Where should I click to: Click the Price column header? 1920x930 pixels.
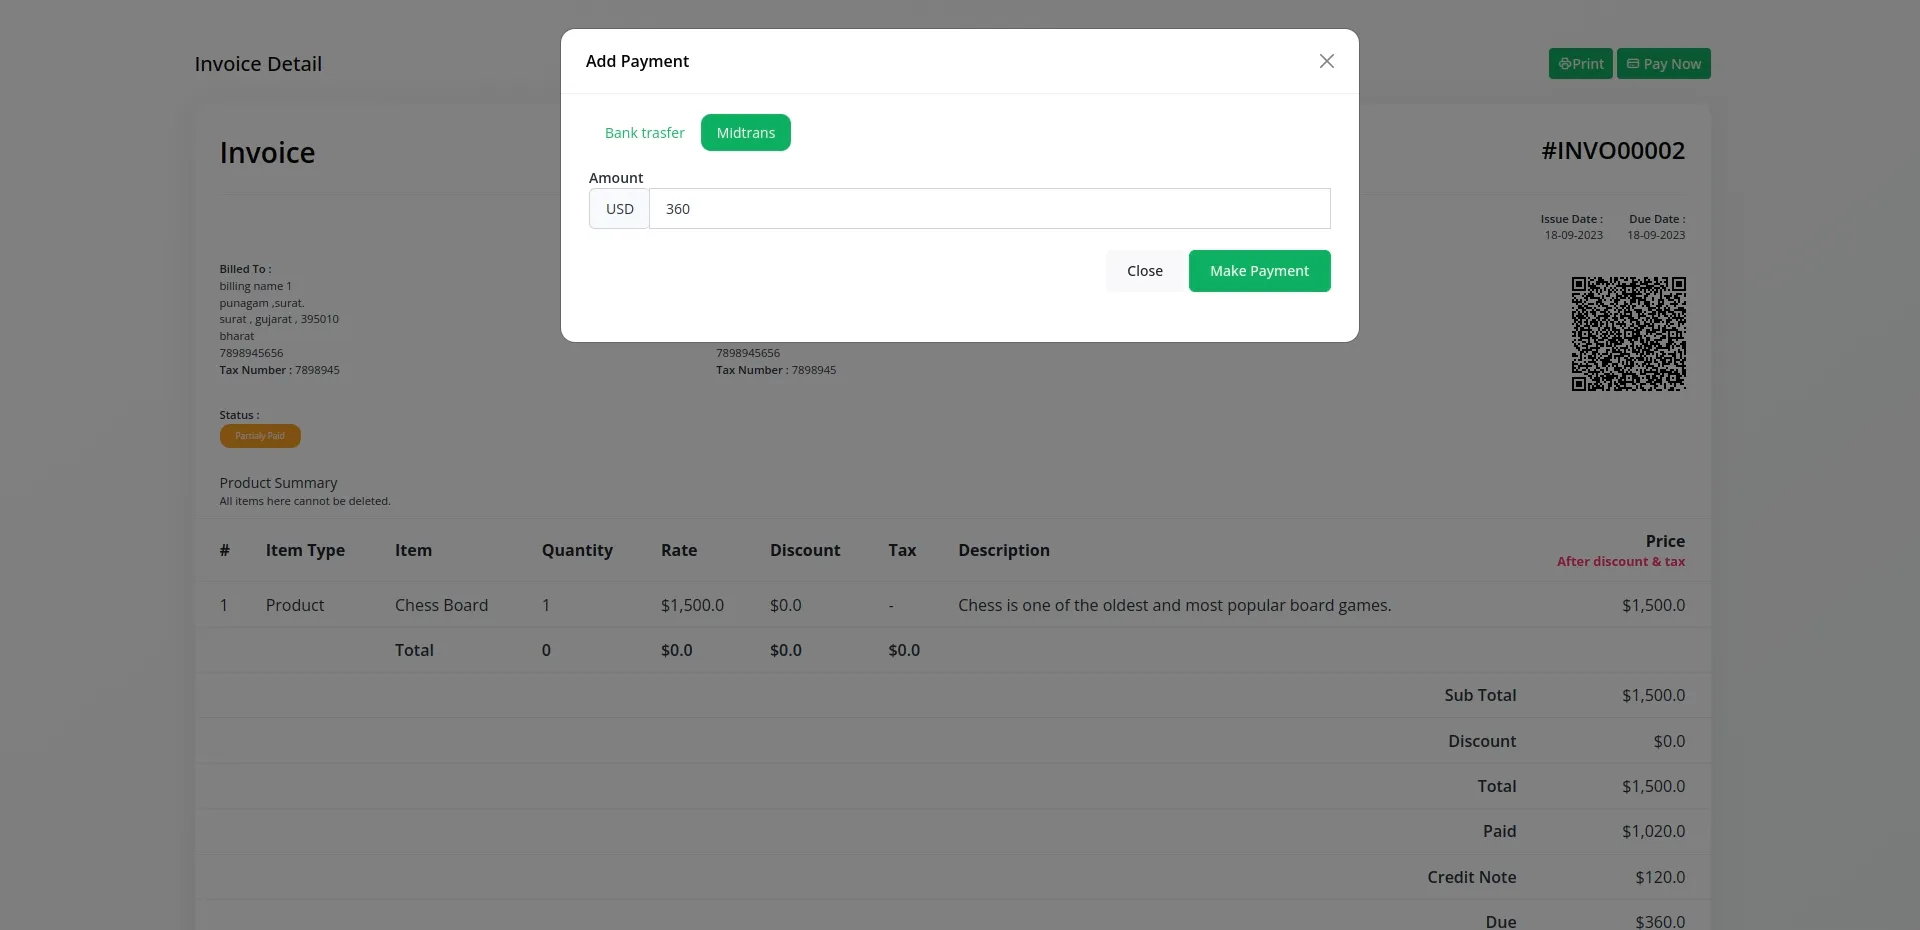coord(1665,541)
